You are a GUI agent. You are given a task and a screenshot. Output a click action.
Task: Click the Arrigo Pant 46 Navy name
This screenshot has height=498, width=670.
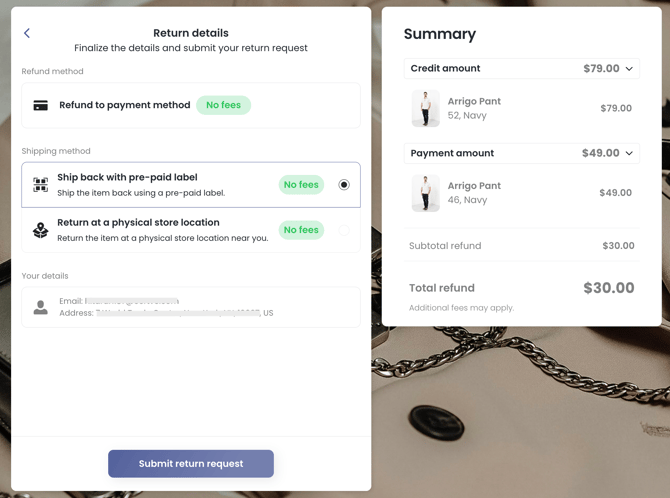coord(474,186)
